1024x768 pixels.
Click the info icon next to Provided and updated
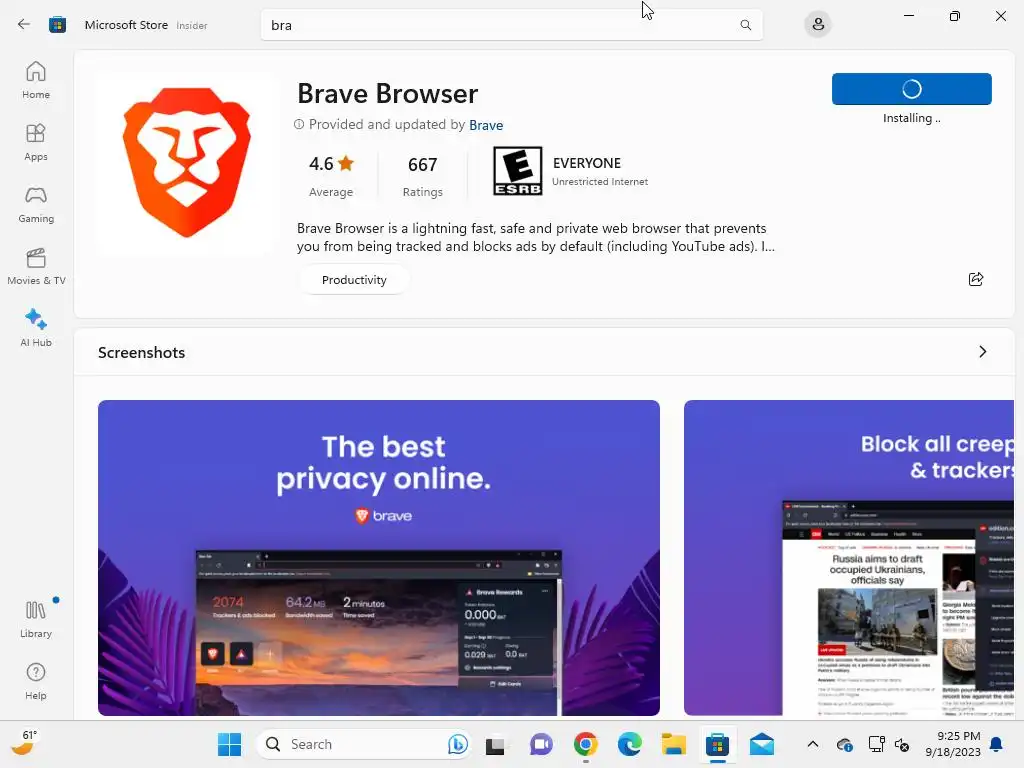(x=299, y=124)
